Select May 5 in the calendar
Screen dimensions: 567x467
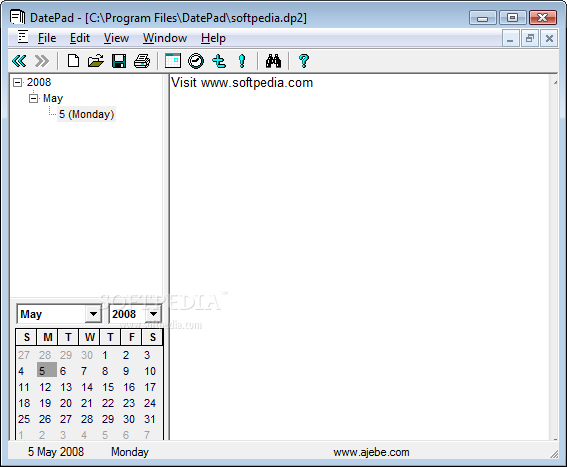pos(47,371)
